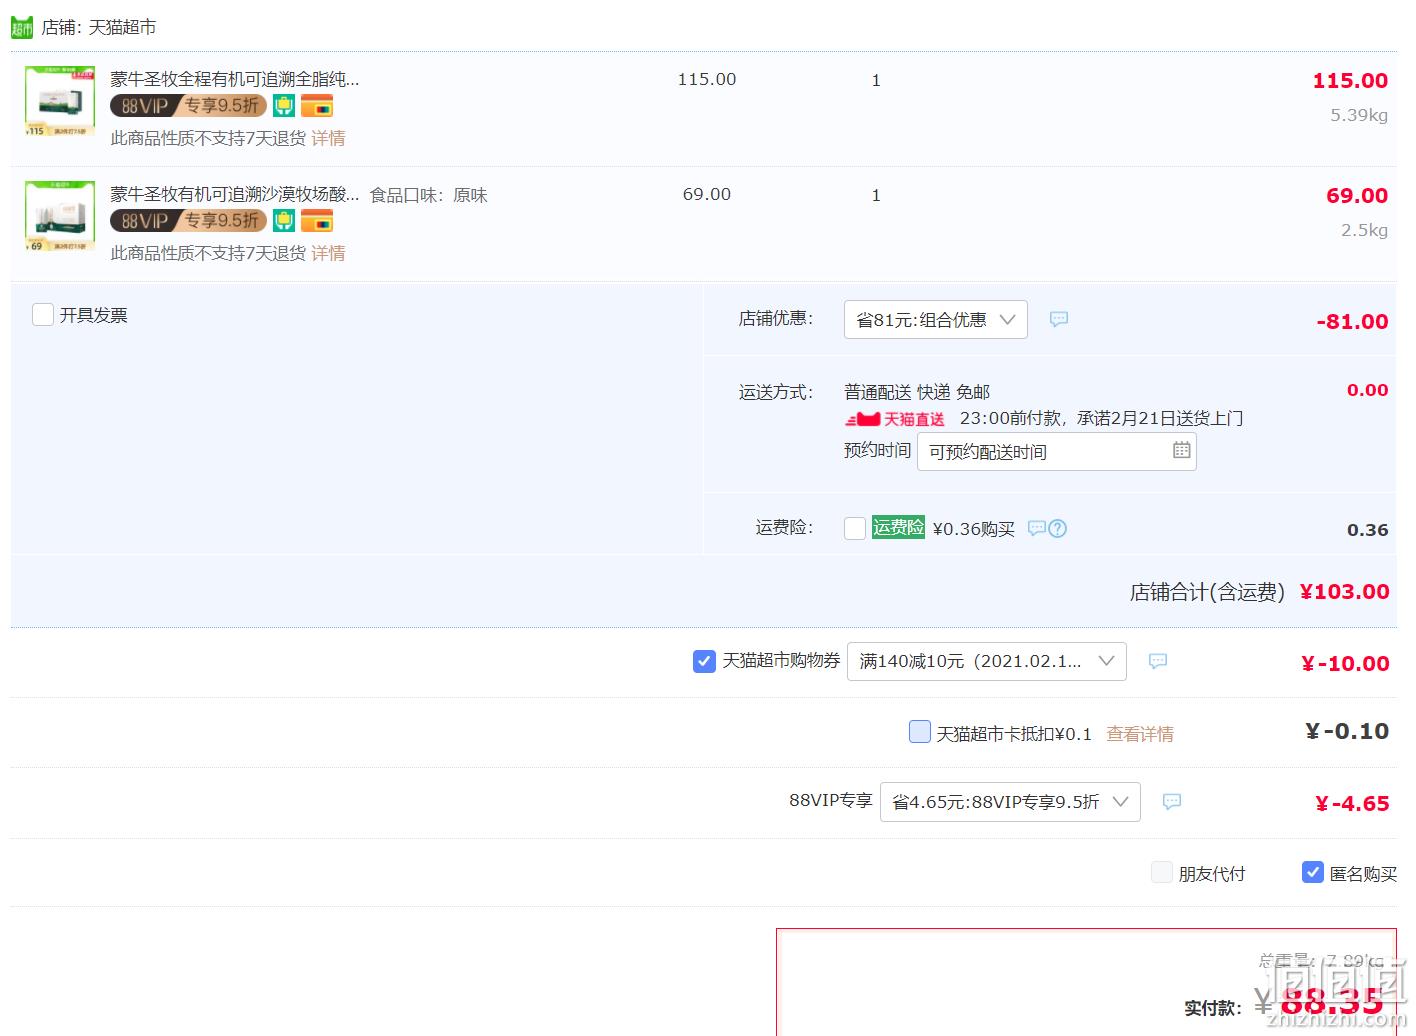Click comment icon beside the 88VIP专享 dropdown
This screenshot has height=1036, width=1416.
pos(1172,802)
